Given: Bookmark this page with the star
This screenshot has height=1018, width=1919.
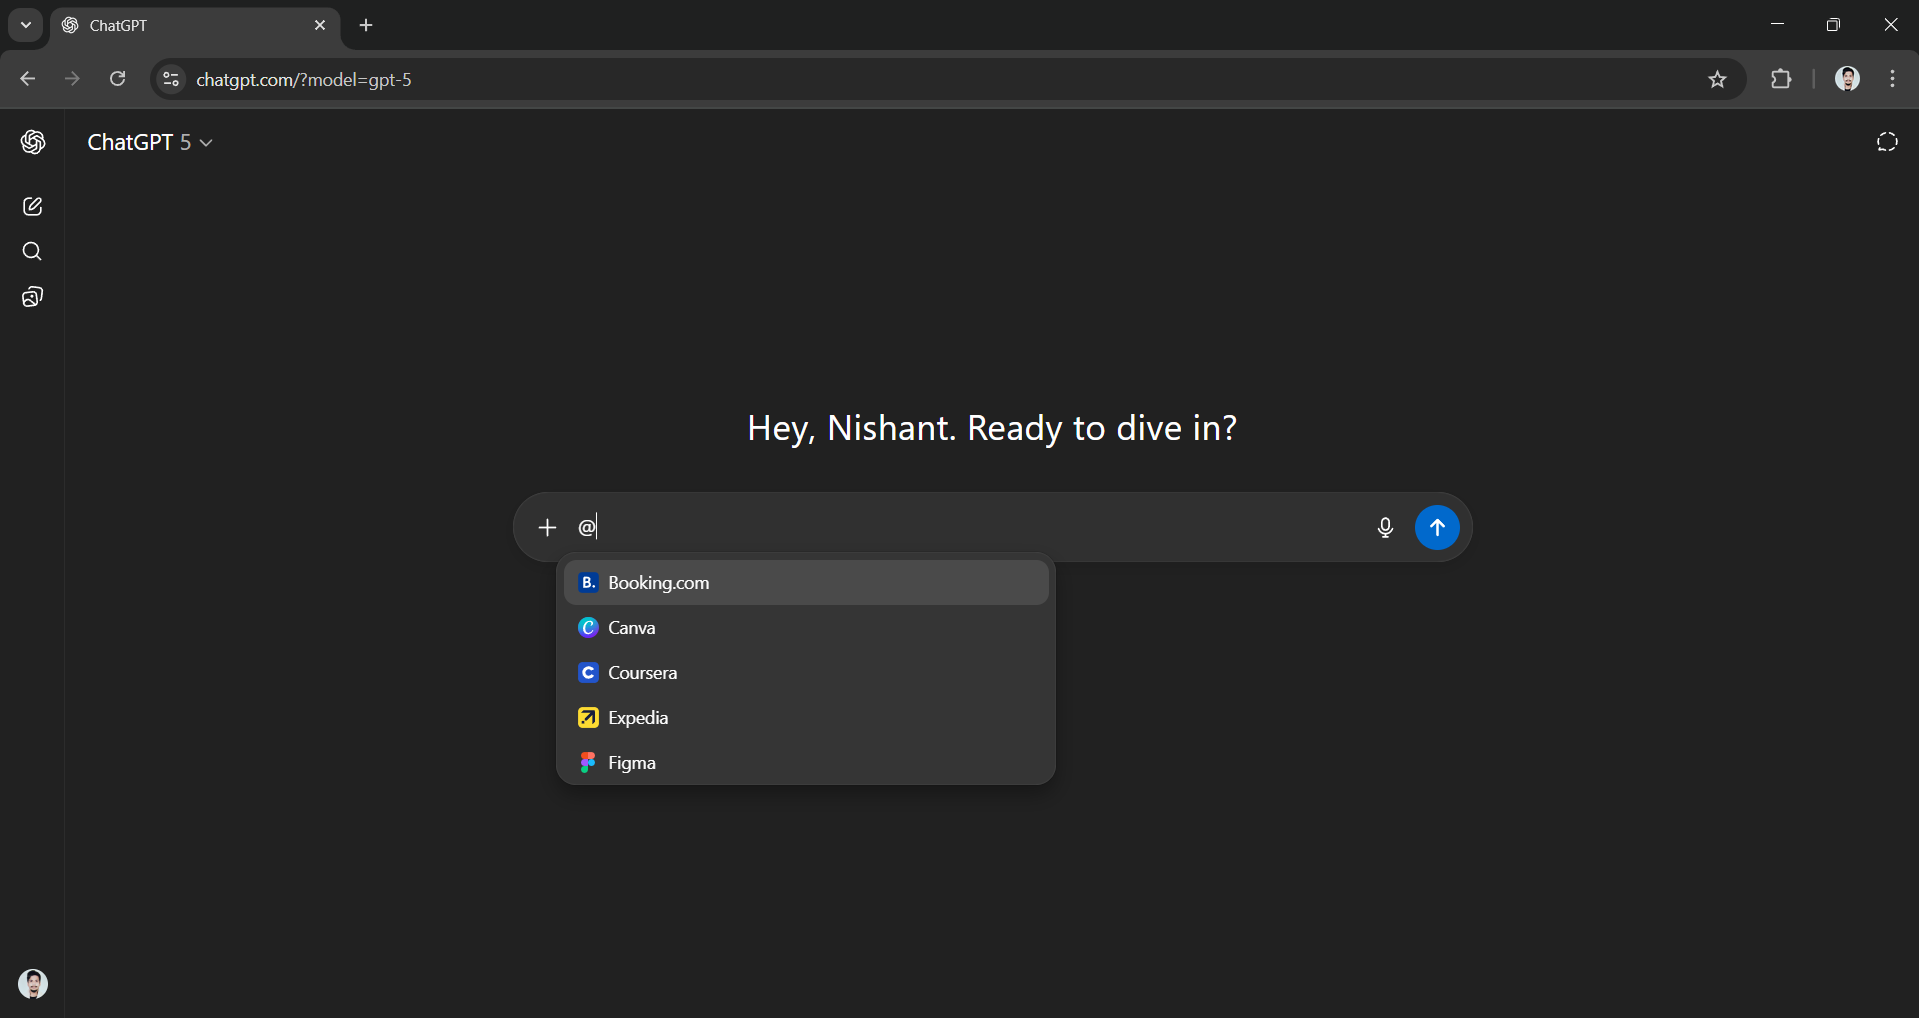Looking at the screenshot, I should point(1718,79).
